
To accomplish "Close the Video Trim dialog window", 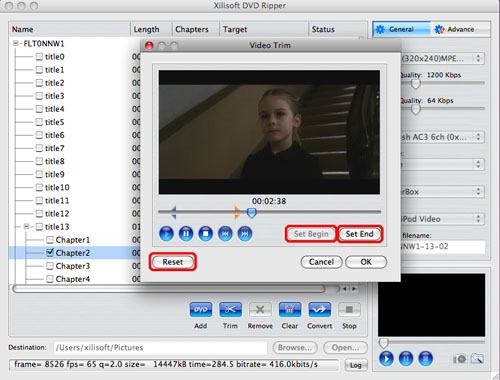I will [x=149, y=46].
